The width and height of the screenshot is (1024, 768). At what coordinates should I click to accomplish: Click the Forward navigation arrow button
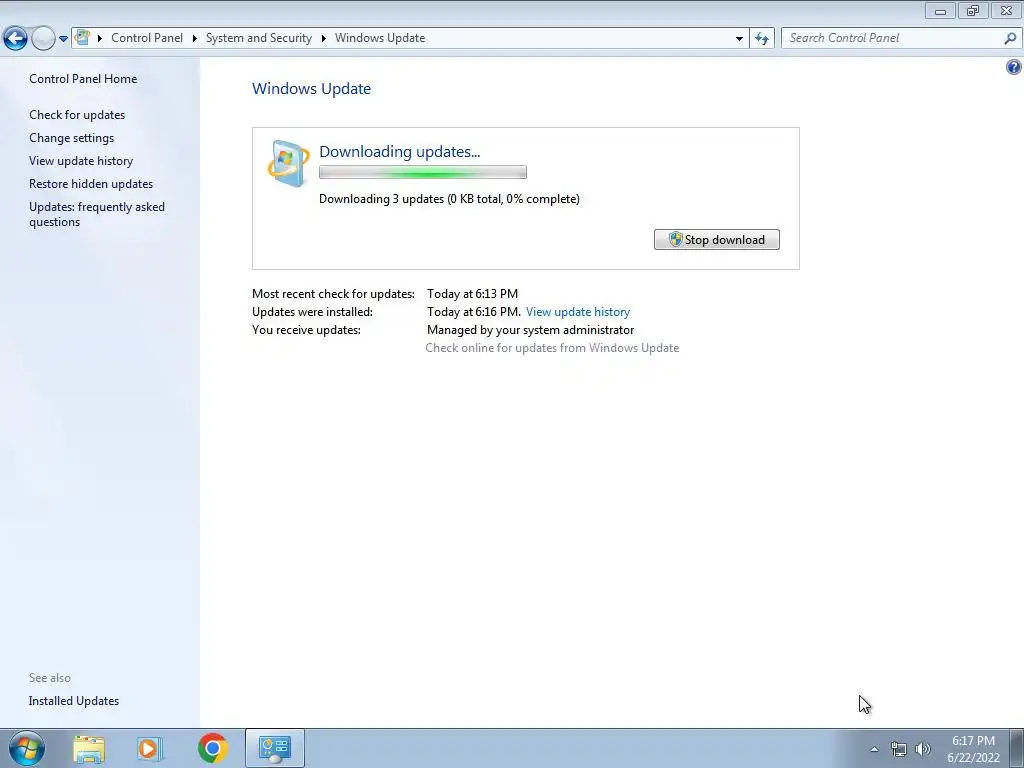coord(43,38)
